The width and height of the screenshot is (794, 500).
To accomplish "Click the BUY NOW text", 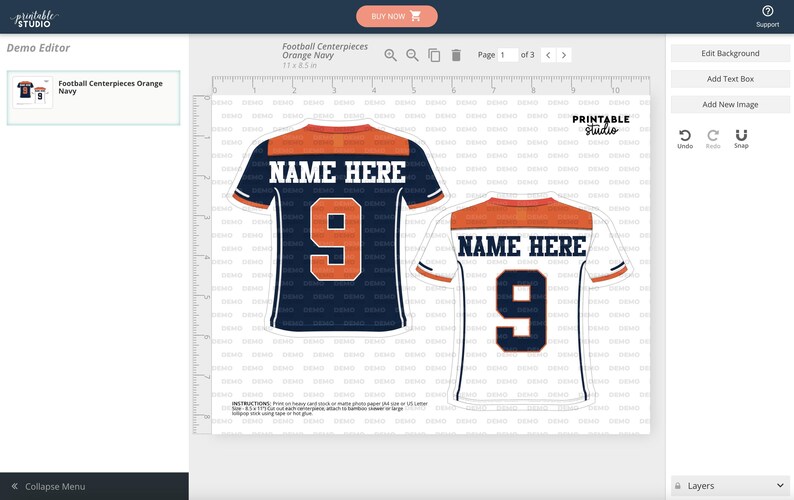I will click(388, 16).
